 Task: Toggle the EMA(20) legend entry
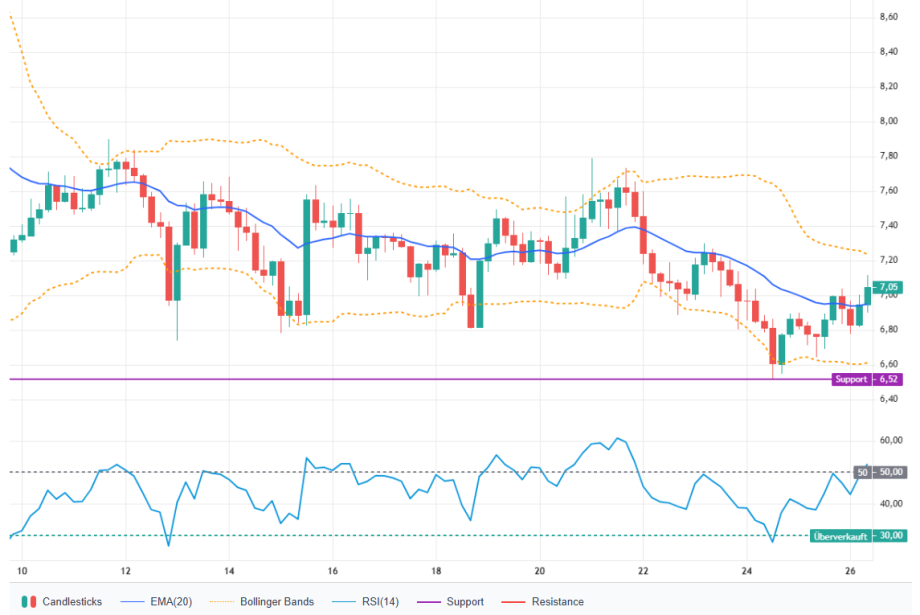coord(156,602)
